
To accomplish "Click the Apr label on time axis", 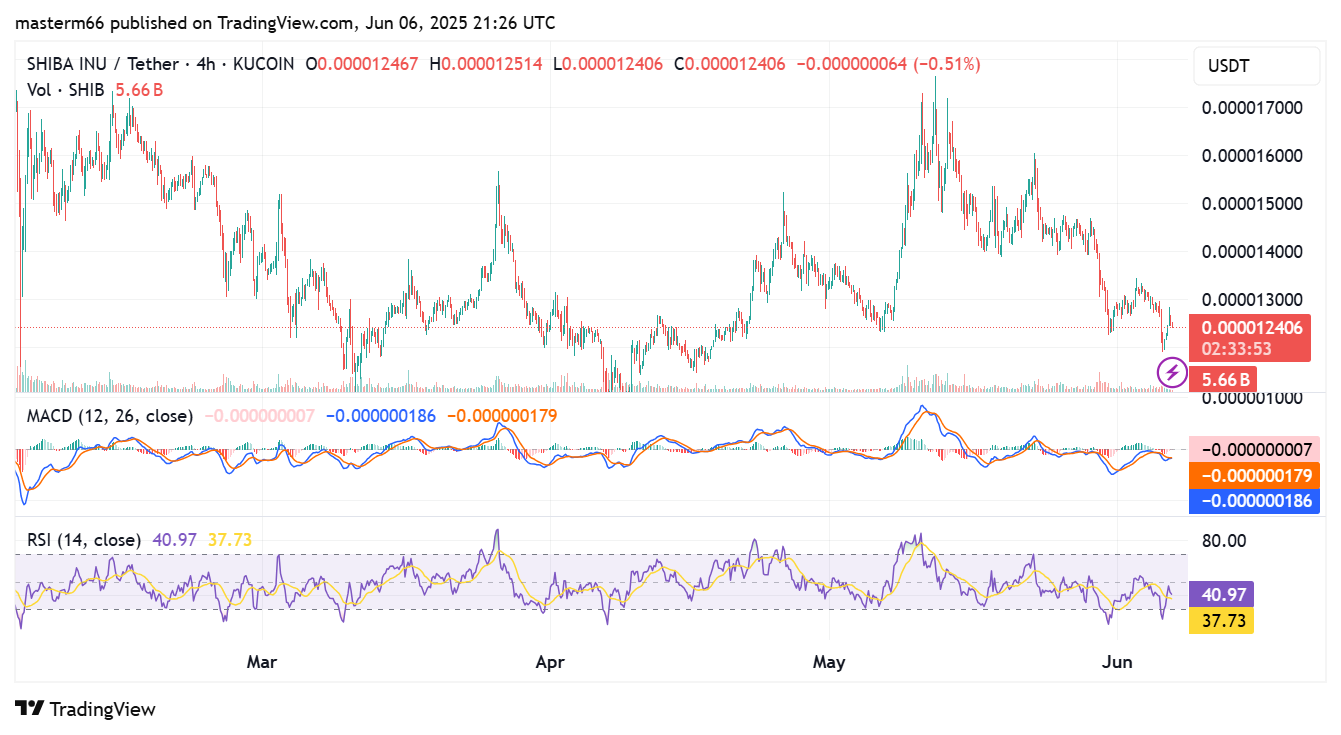I will tap(550, 662).
